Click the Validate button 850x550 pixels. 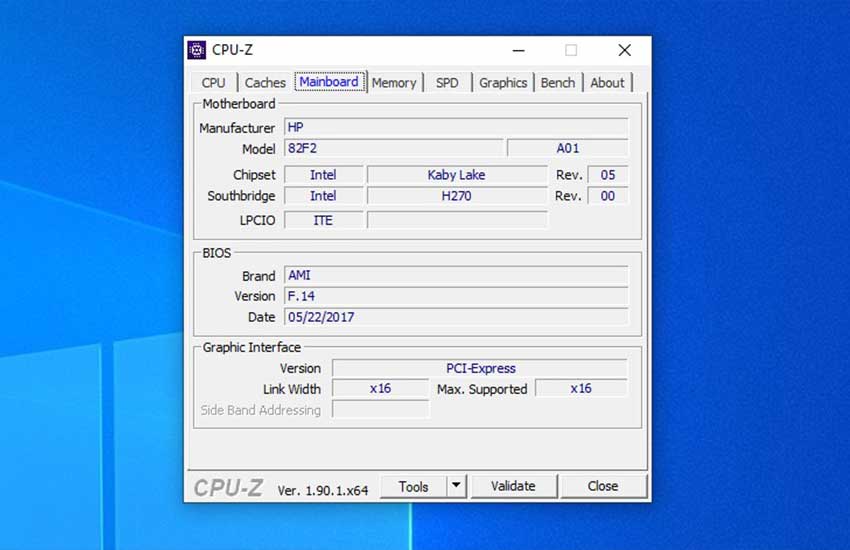[513, 486]
